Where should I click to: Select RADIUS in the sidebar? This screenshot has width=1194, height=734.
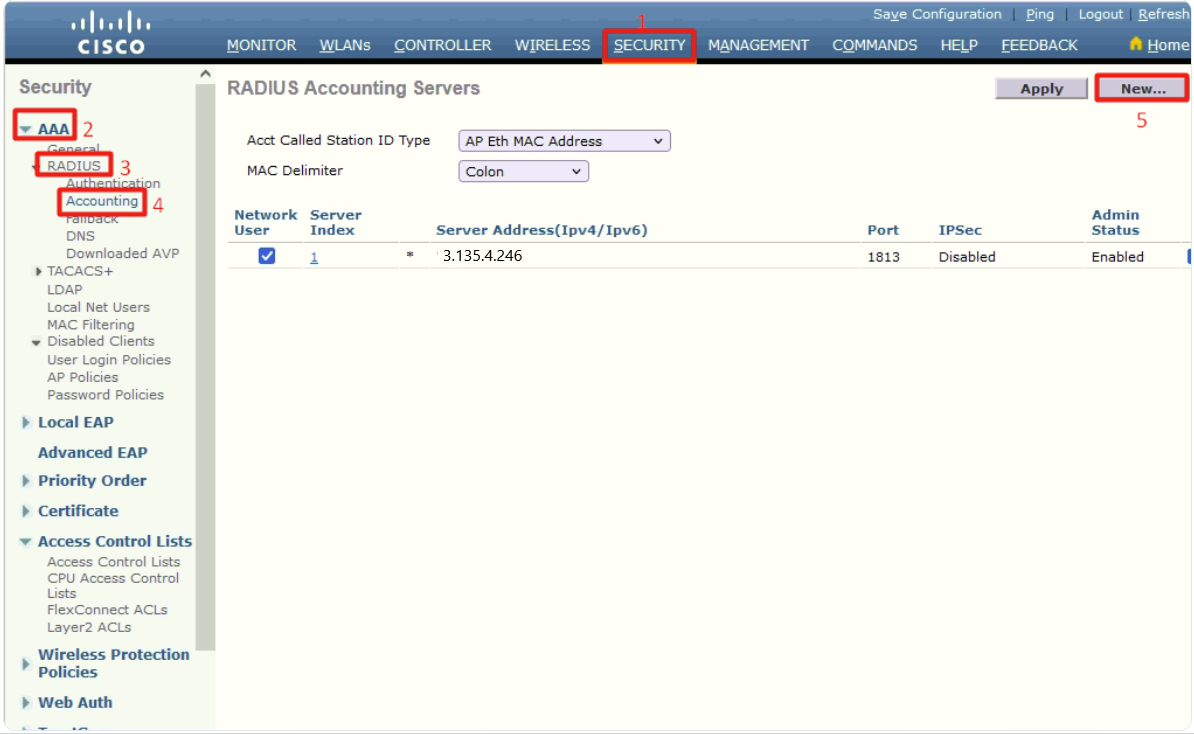tap(74, 166)
